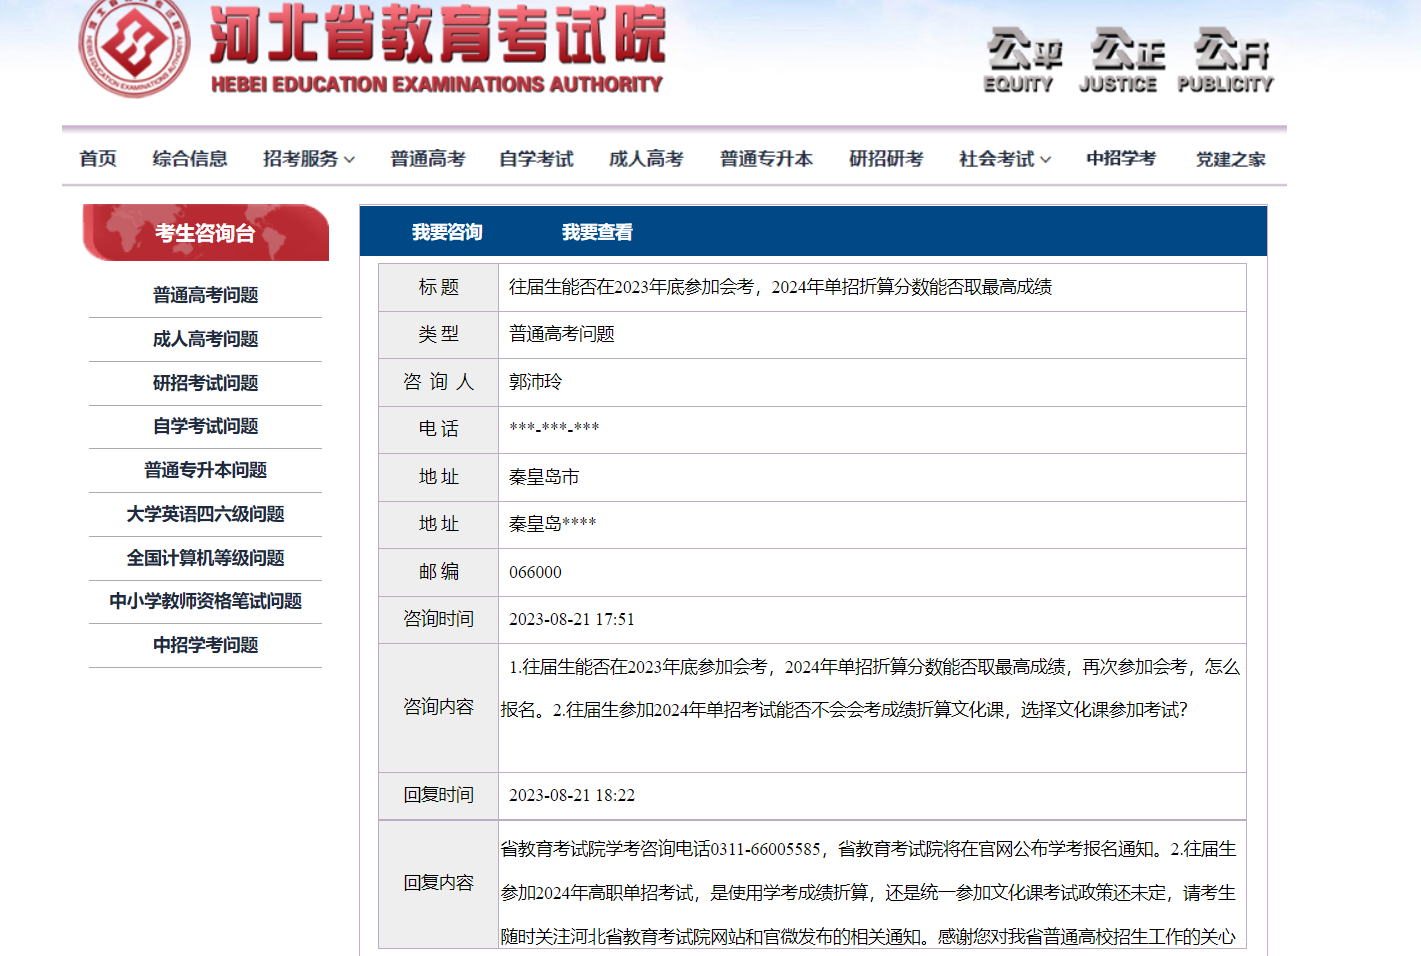Image resolution: width=1421 pixels, height=956 pixels.
Task: Click the 咨询人 label cell
Action: 438,382
